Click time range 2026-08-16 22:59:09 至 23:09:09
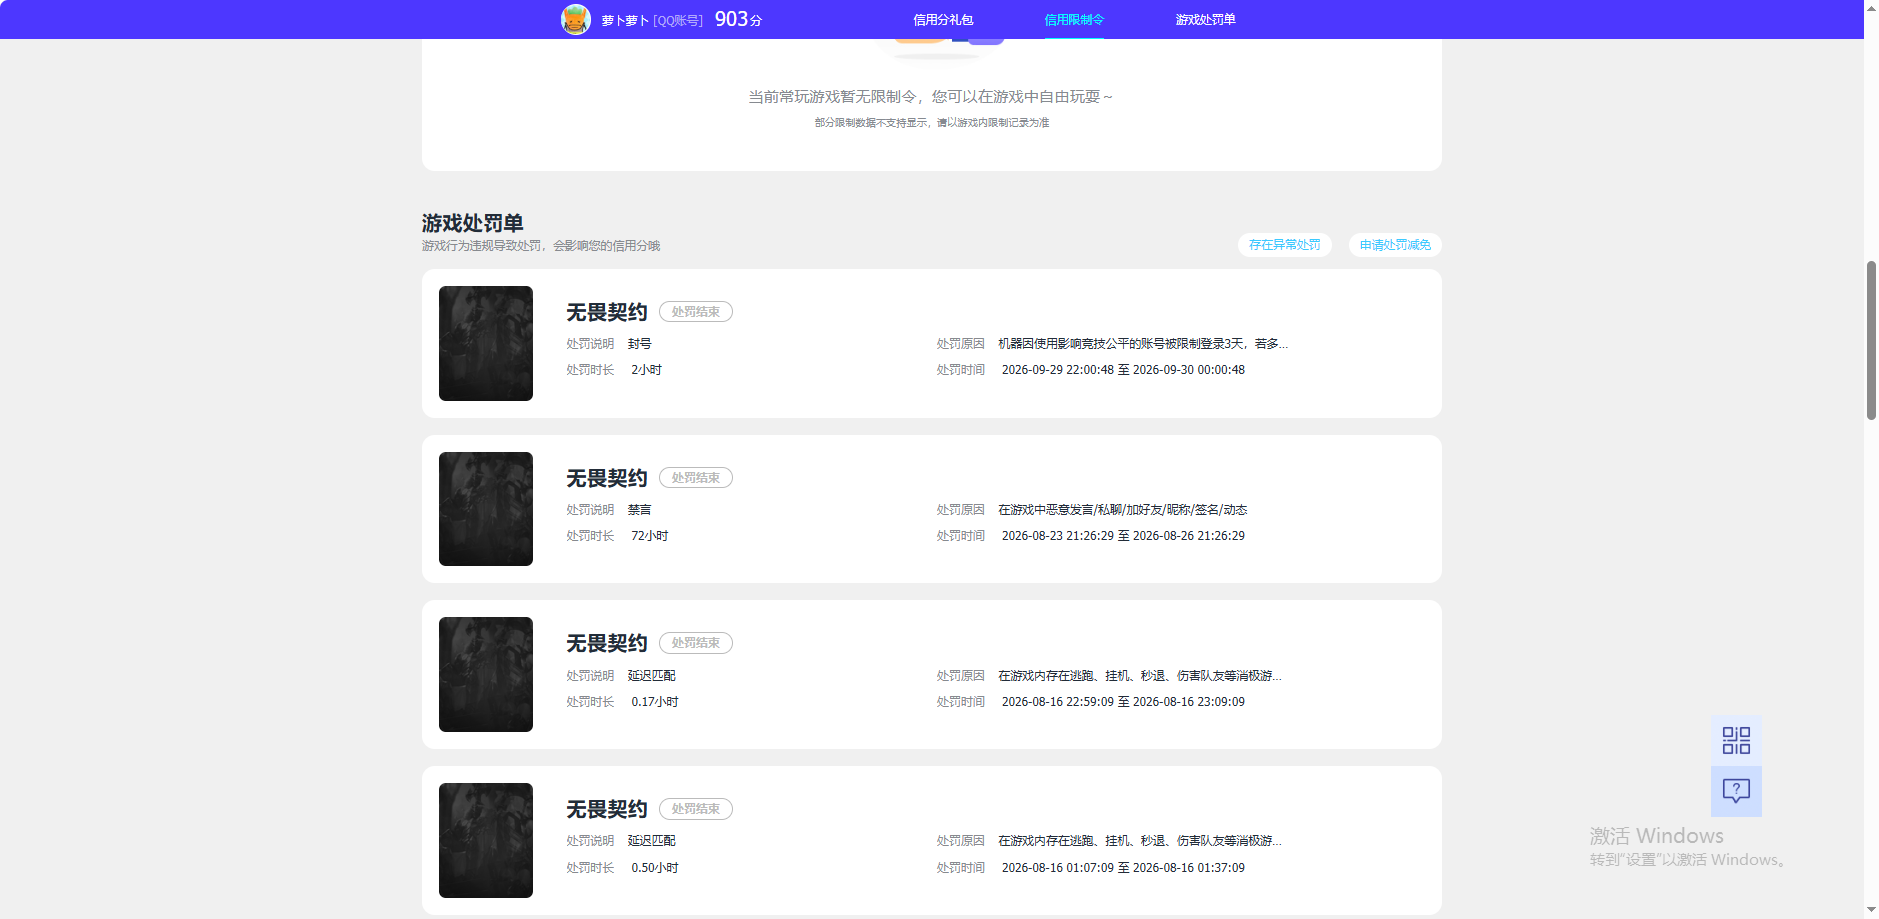The height and width of the screenshot is (919, 1879). click(1123, 702)
